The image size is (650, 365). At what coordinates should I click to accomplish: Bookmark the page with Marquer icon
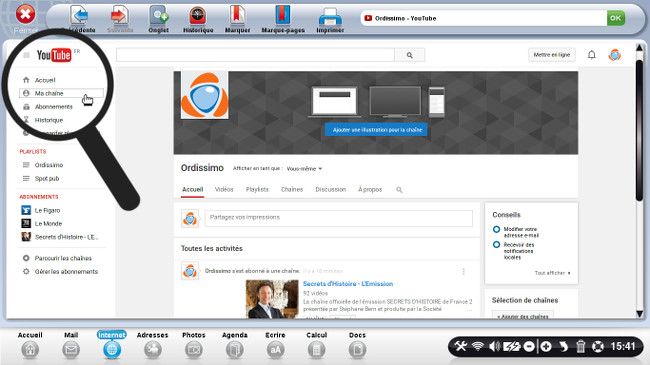pos(238,15)
